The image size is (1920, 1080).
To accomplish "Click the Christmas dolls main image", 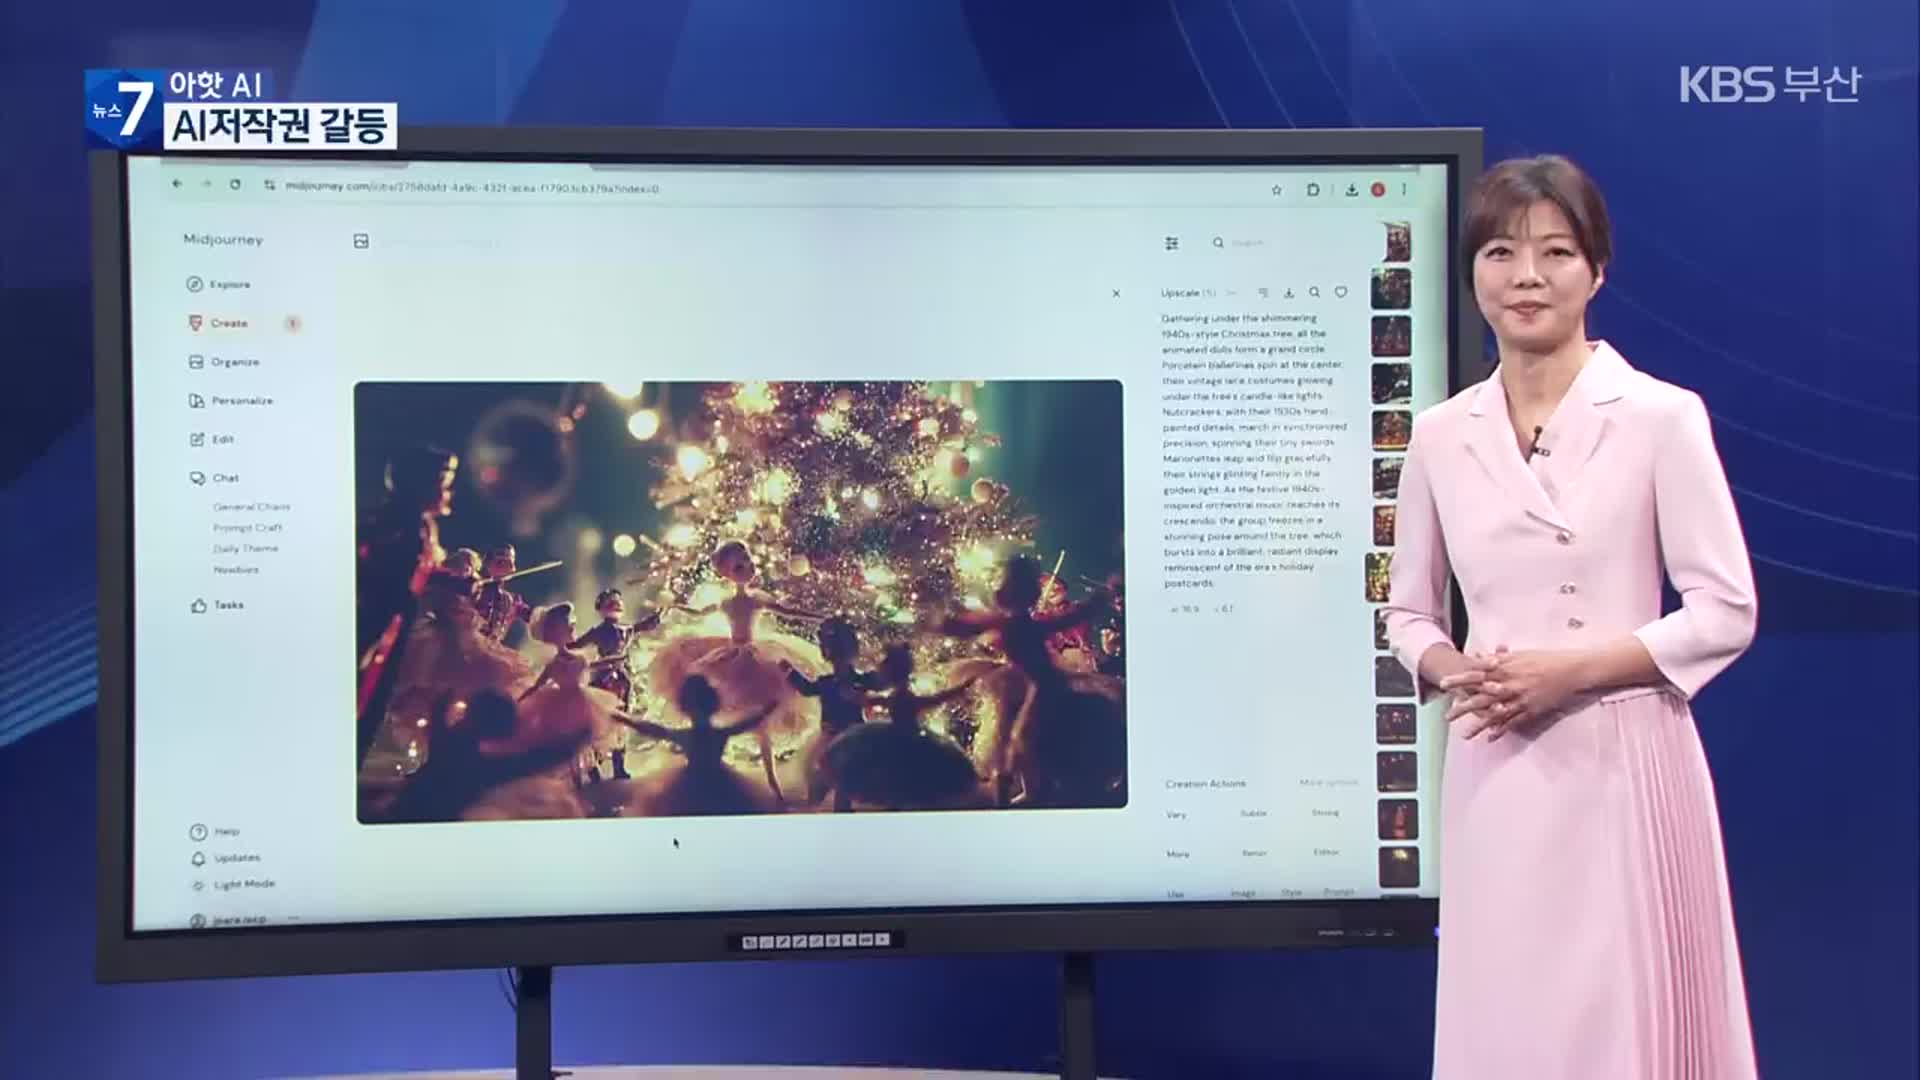I will pyautogui.click(x=740, y=600).
